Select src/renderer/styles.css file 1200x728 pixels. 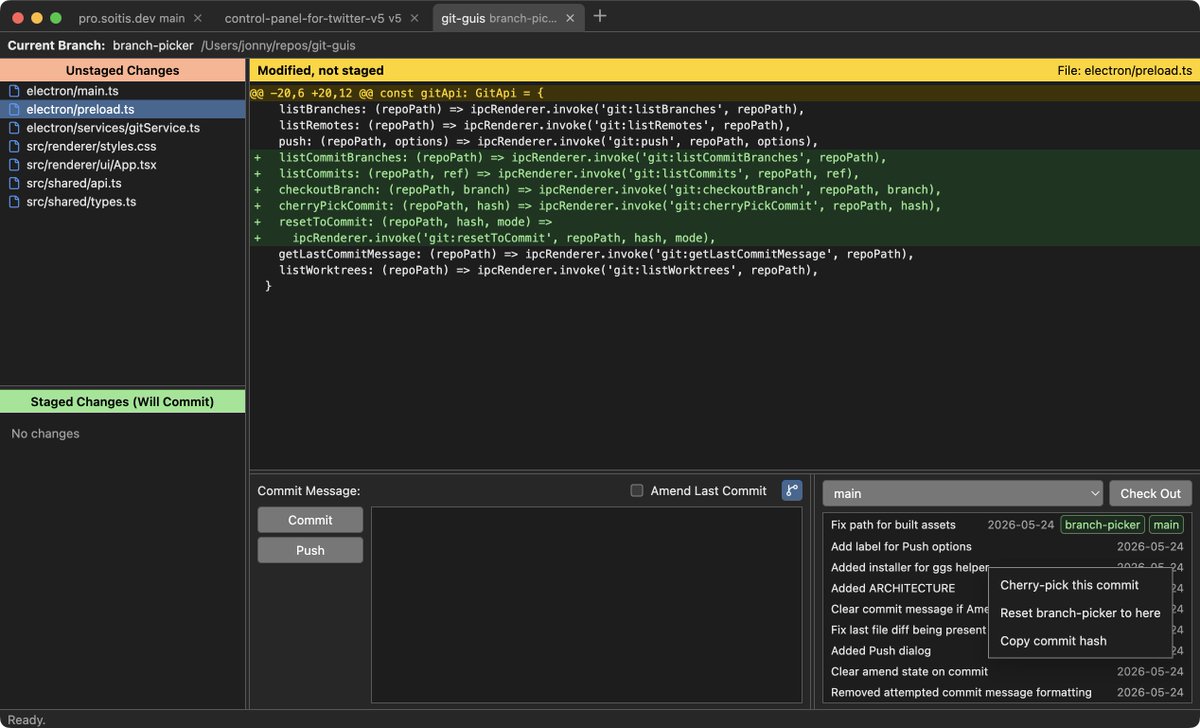tap(122, 147)
